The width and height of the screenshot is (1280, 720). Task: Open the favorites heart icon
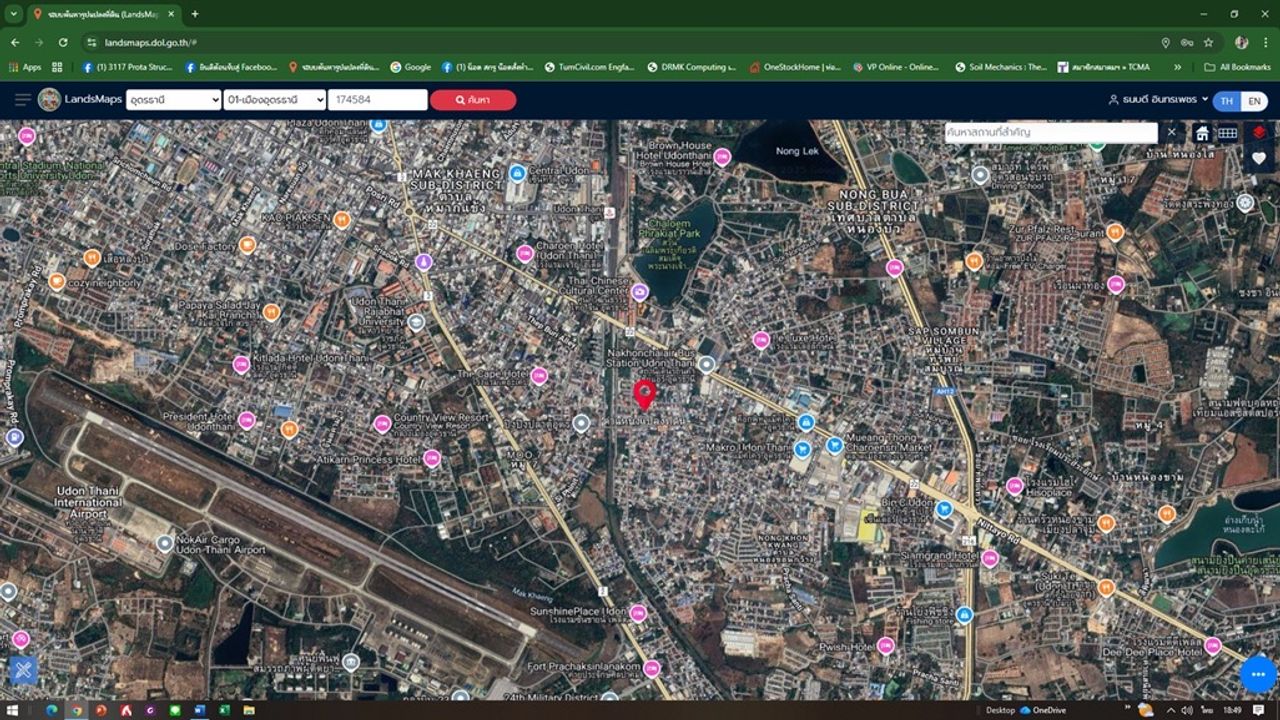(1259, 158)
